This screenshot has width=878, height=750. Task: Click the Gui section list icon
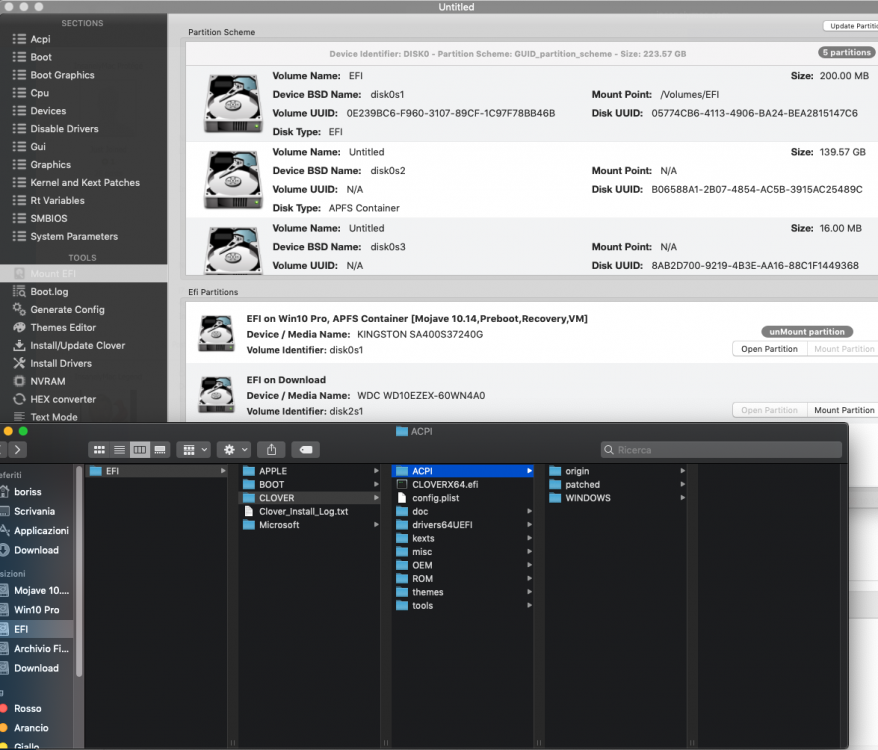pyautogui.click(x=20, y=147)
